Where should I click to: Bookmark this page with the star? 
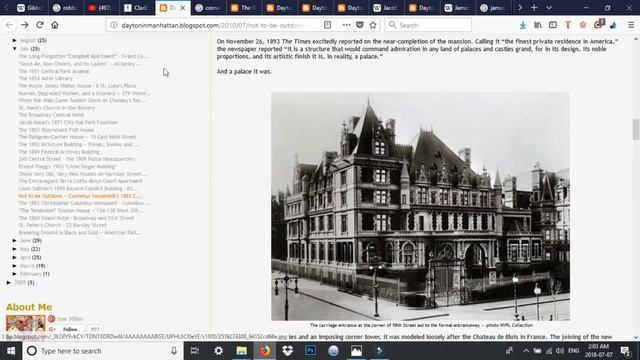click(373, 25)
